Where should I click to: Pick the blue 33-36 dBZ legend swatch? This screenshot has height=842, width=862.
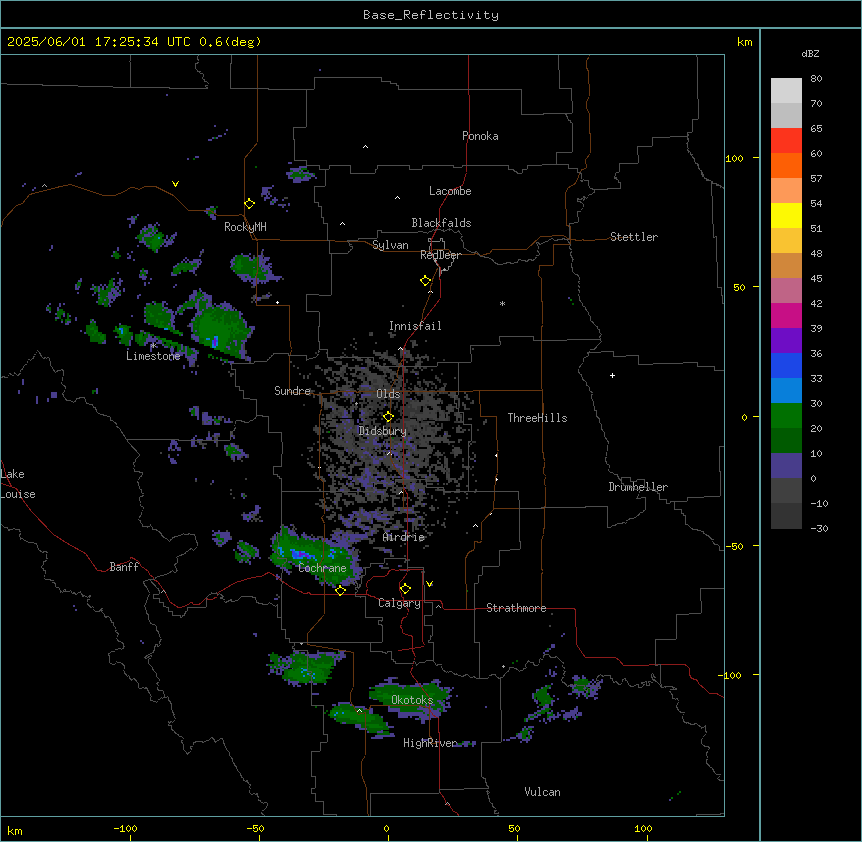tap(786, 365)
